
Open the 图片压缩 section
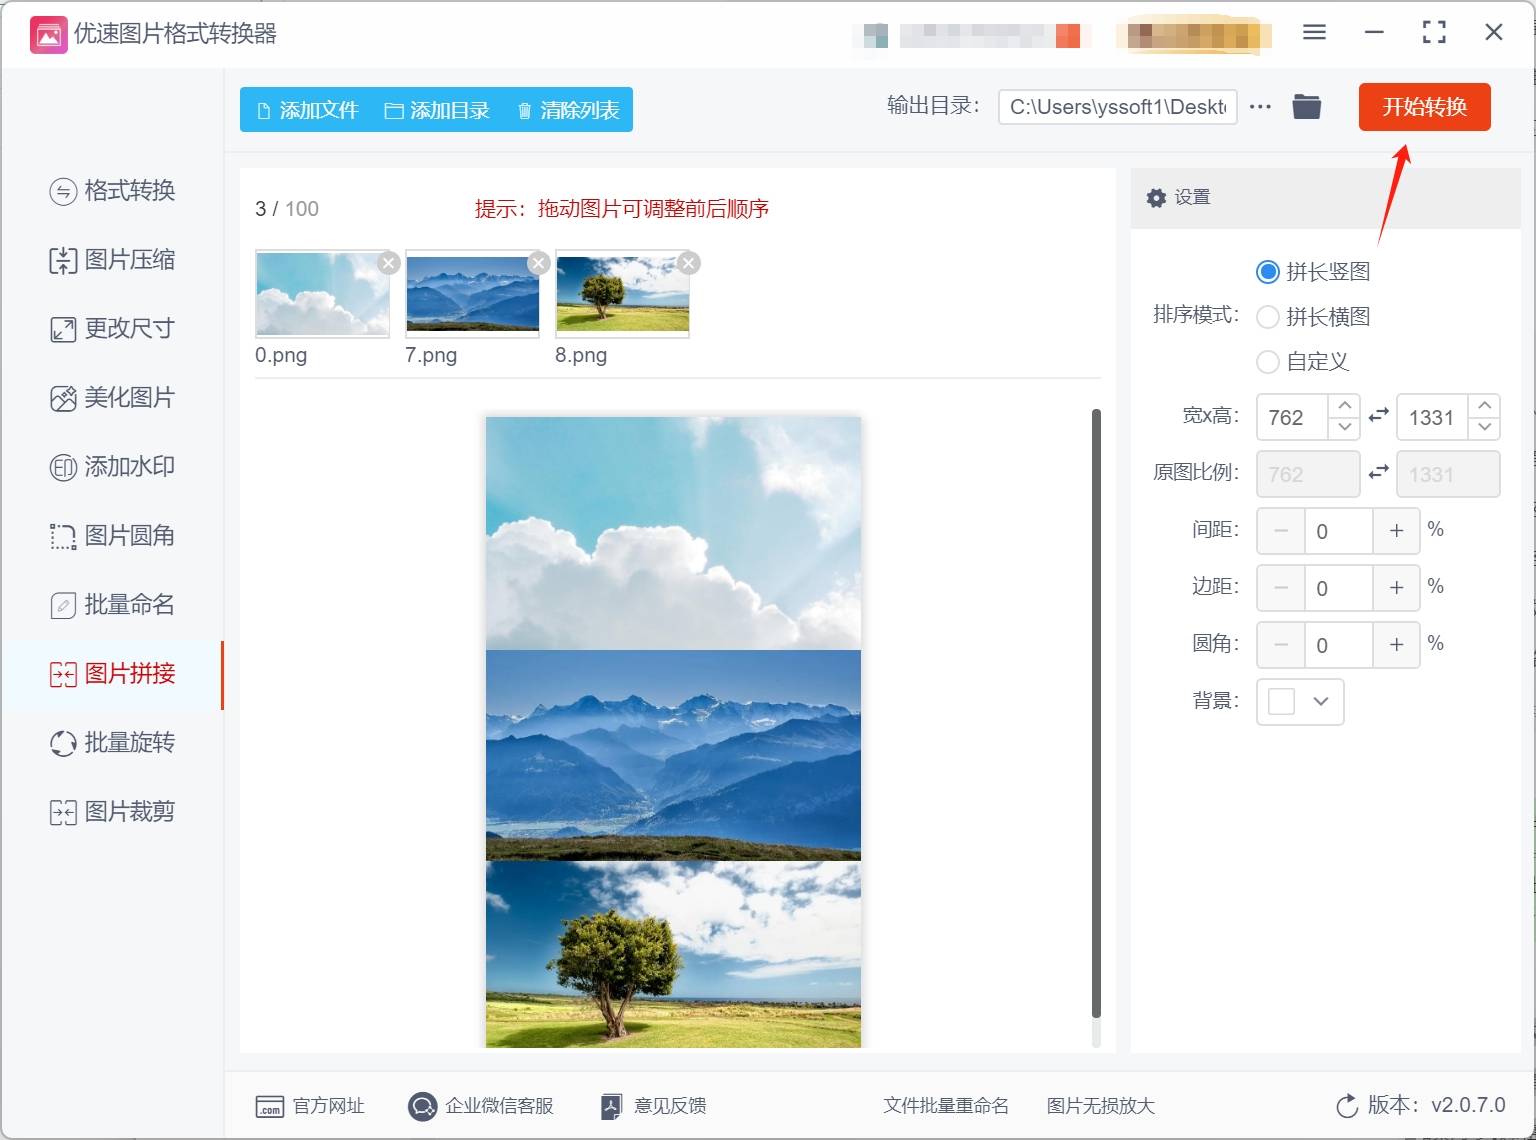[x=112, y=260]
